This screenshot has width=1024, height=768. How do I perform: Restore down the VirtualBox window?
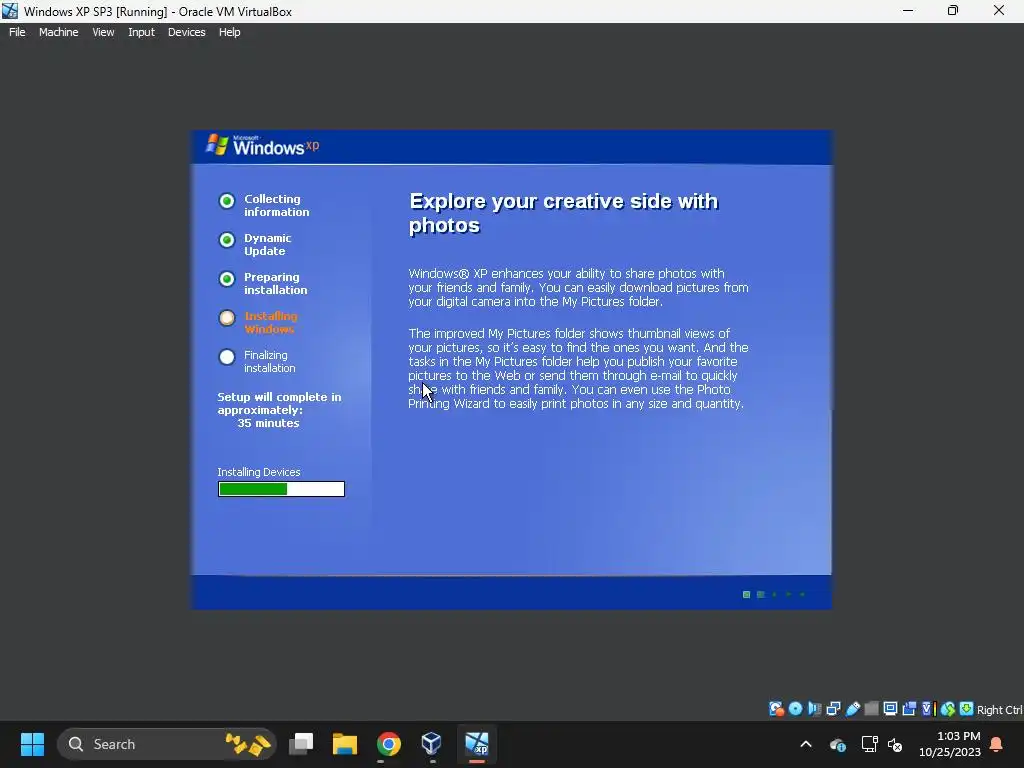tap(953, 11)
